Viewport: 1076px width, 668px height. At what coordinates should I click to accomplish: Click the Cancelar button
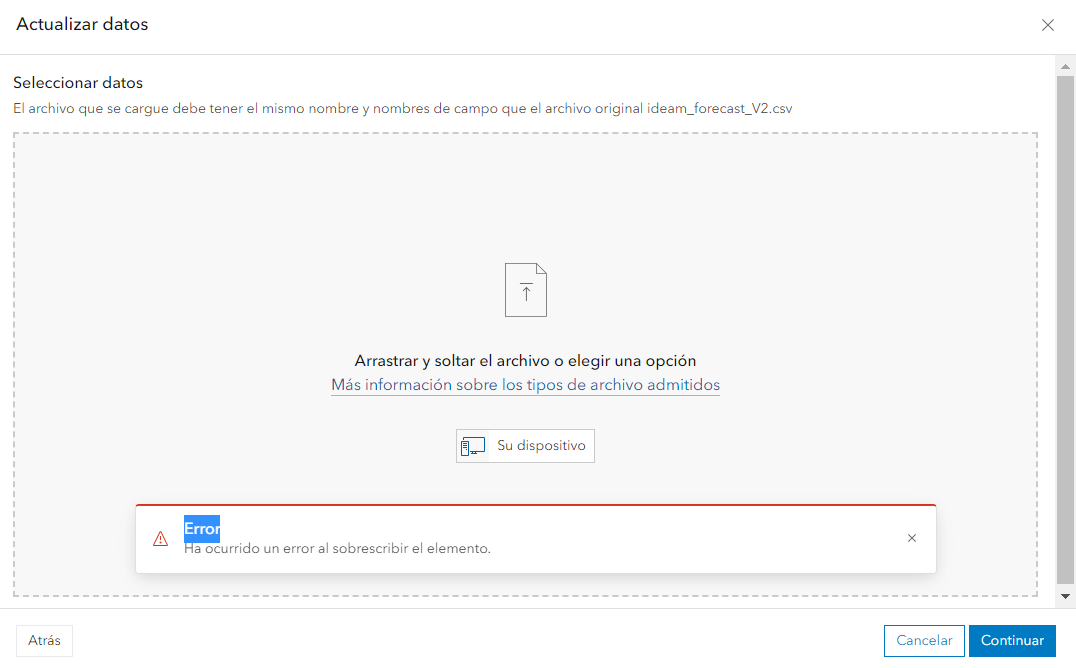point(924,641)
